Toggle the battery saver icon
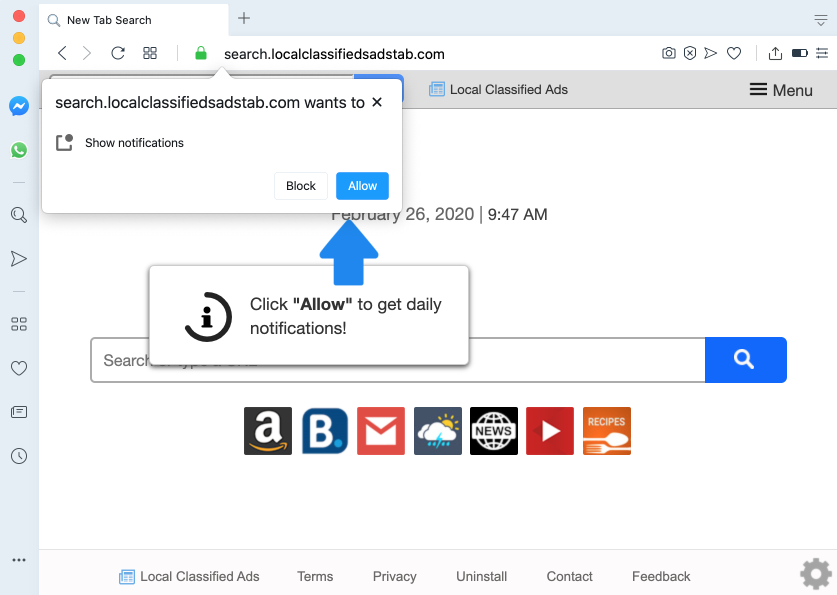Viewport: 837px width, 595px height. 799,54
